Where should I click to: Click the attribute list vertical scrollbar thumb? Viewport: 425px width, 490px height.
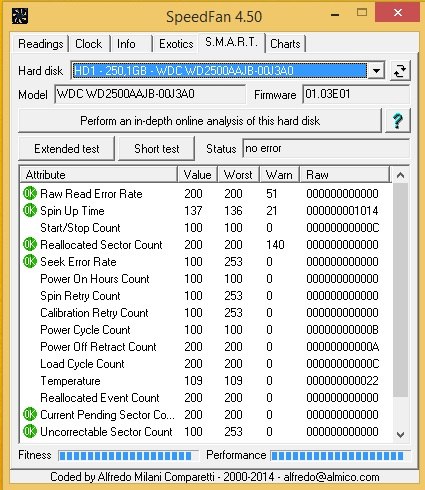pos(400,290)
